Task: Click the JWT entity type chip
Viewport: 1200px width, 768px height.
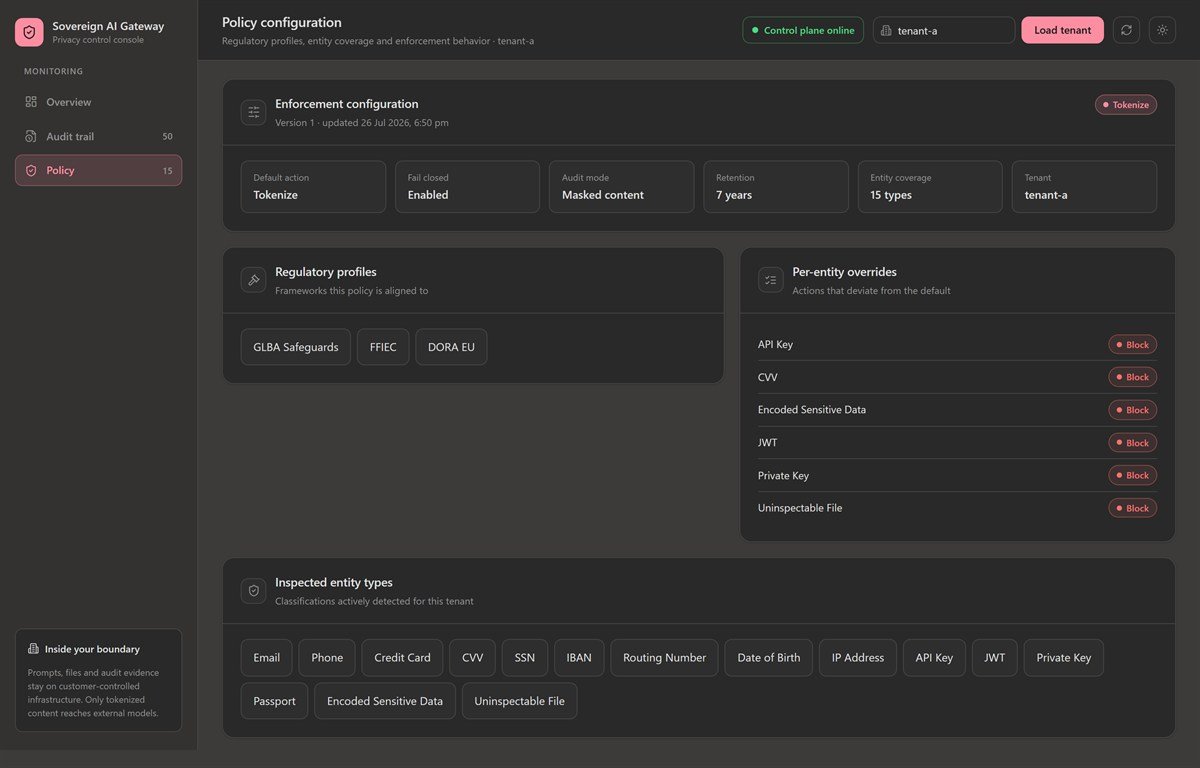Action: pyautogui.click(x=995, y=658)
